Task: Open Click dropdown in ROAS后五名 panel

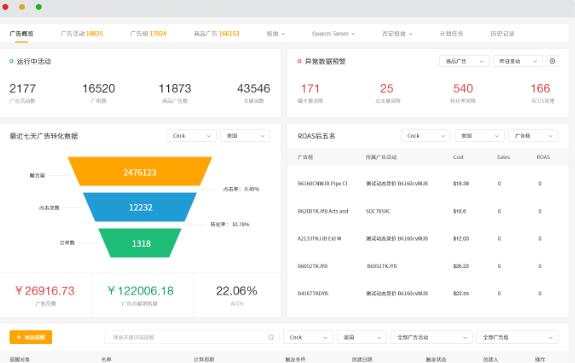Action: pyautogui.click(x=425, y=136)
